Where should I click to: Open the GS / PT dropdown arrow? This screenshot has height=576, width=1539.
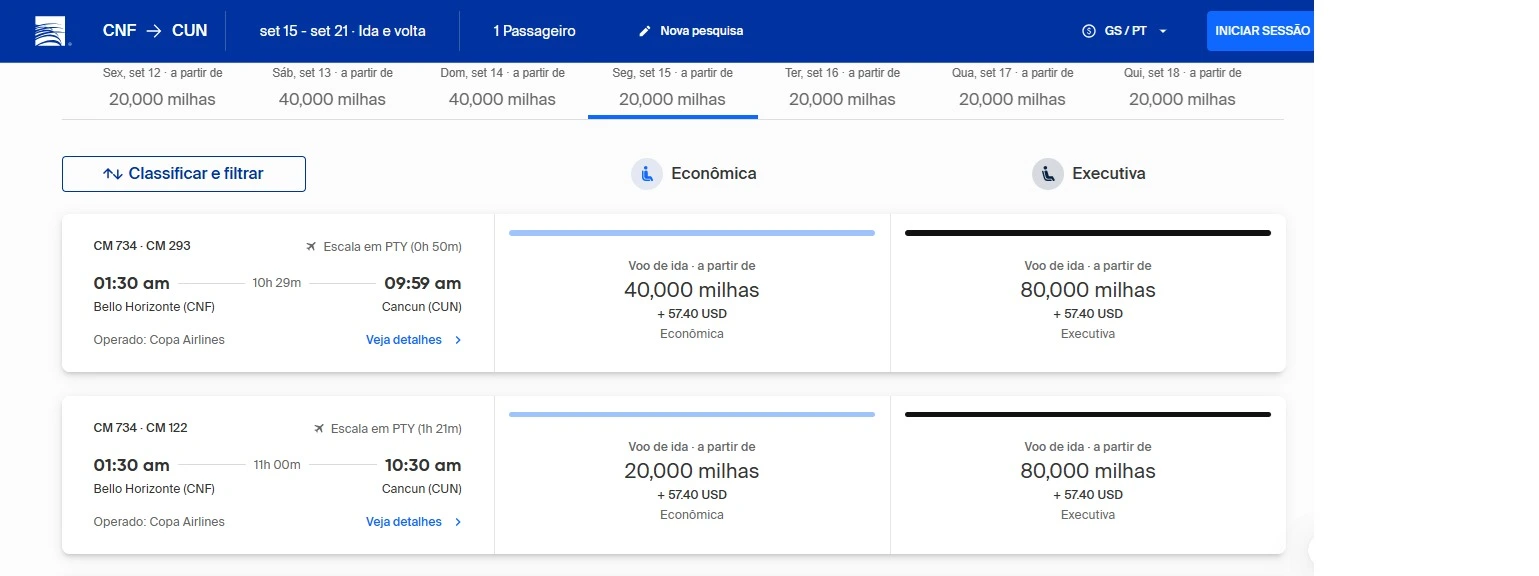click(x=1163, y=31)
